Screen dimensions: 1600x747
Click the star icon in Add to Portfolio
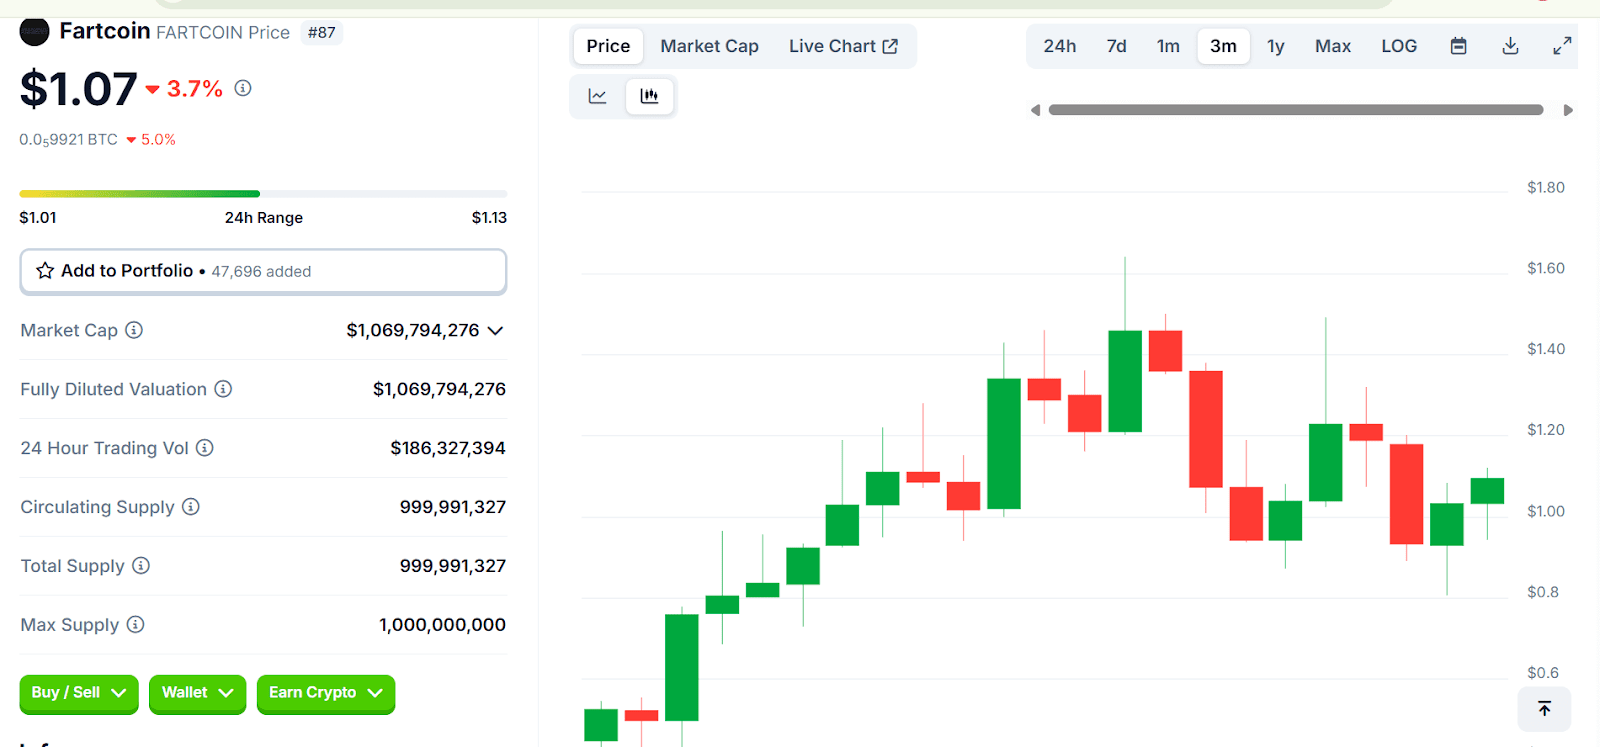[45, 271]
